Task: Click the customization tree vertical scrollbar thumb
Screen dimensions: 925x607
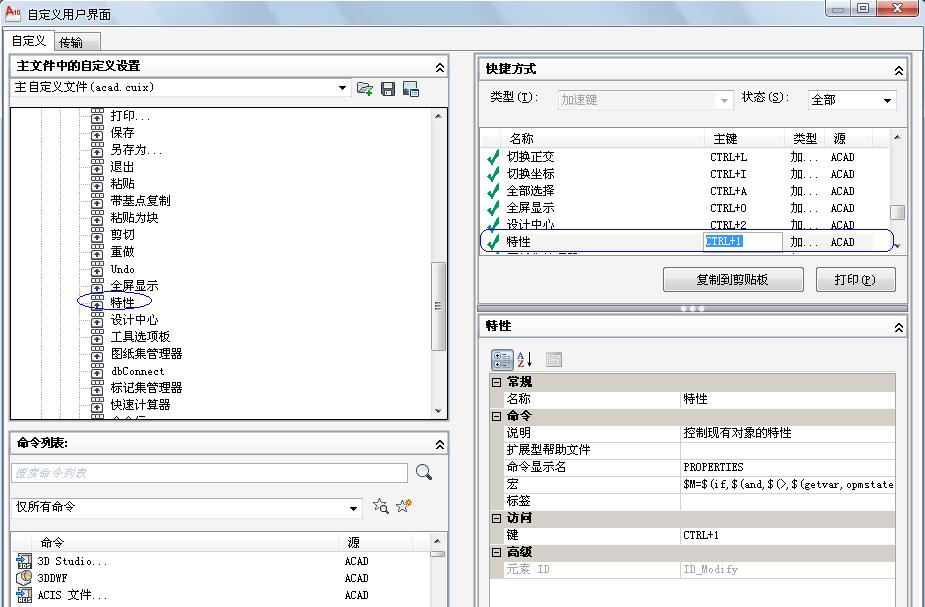Action: 438,306
